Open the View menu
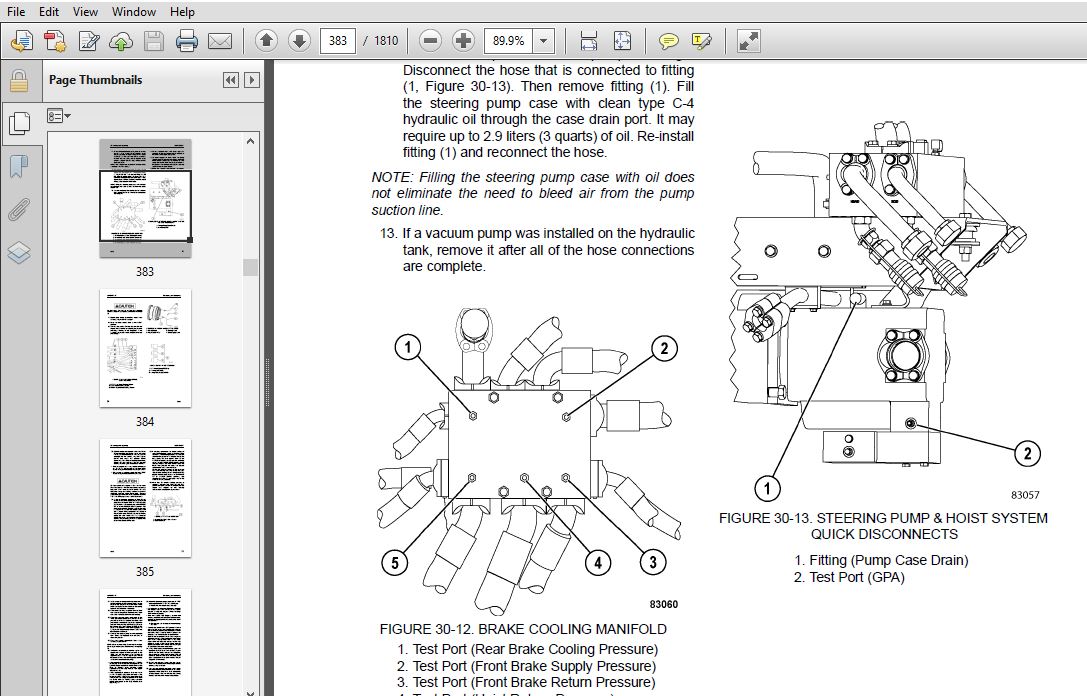Screen dimensions: 1087x696 [85, 12]
